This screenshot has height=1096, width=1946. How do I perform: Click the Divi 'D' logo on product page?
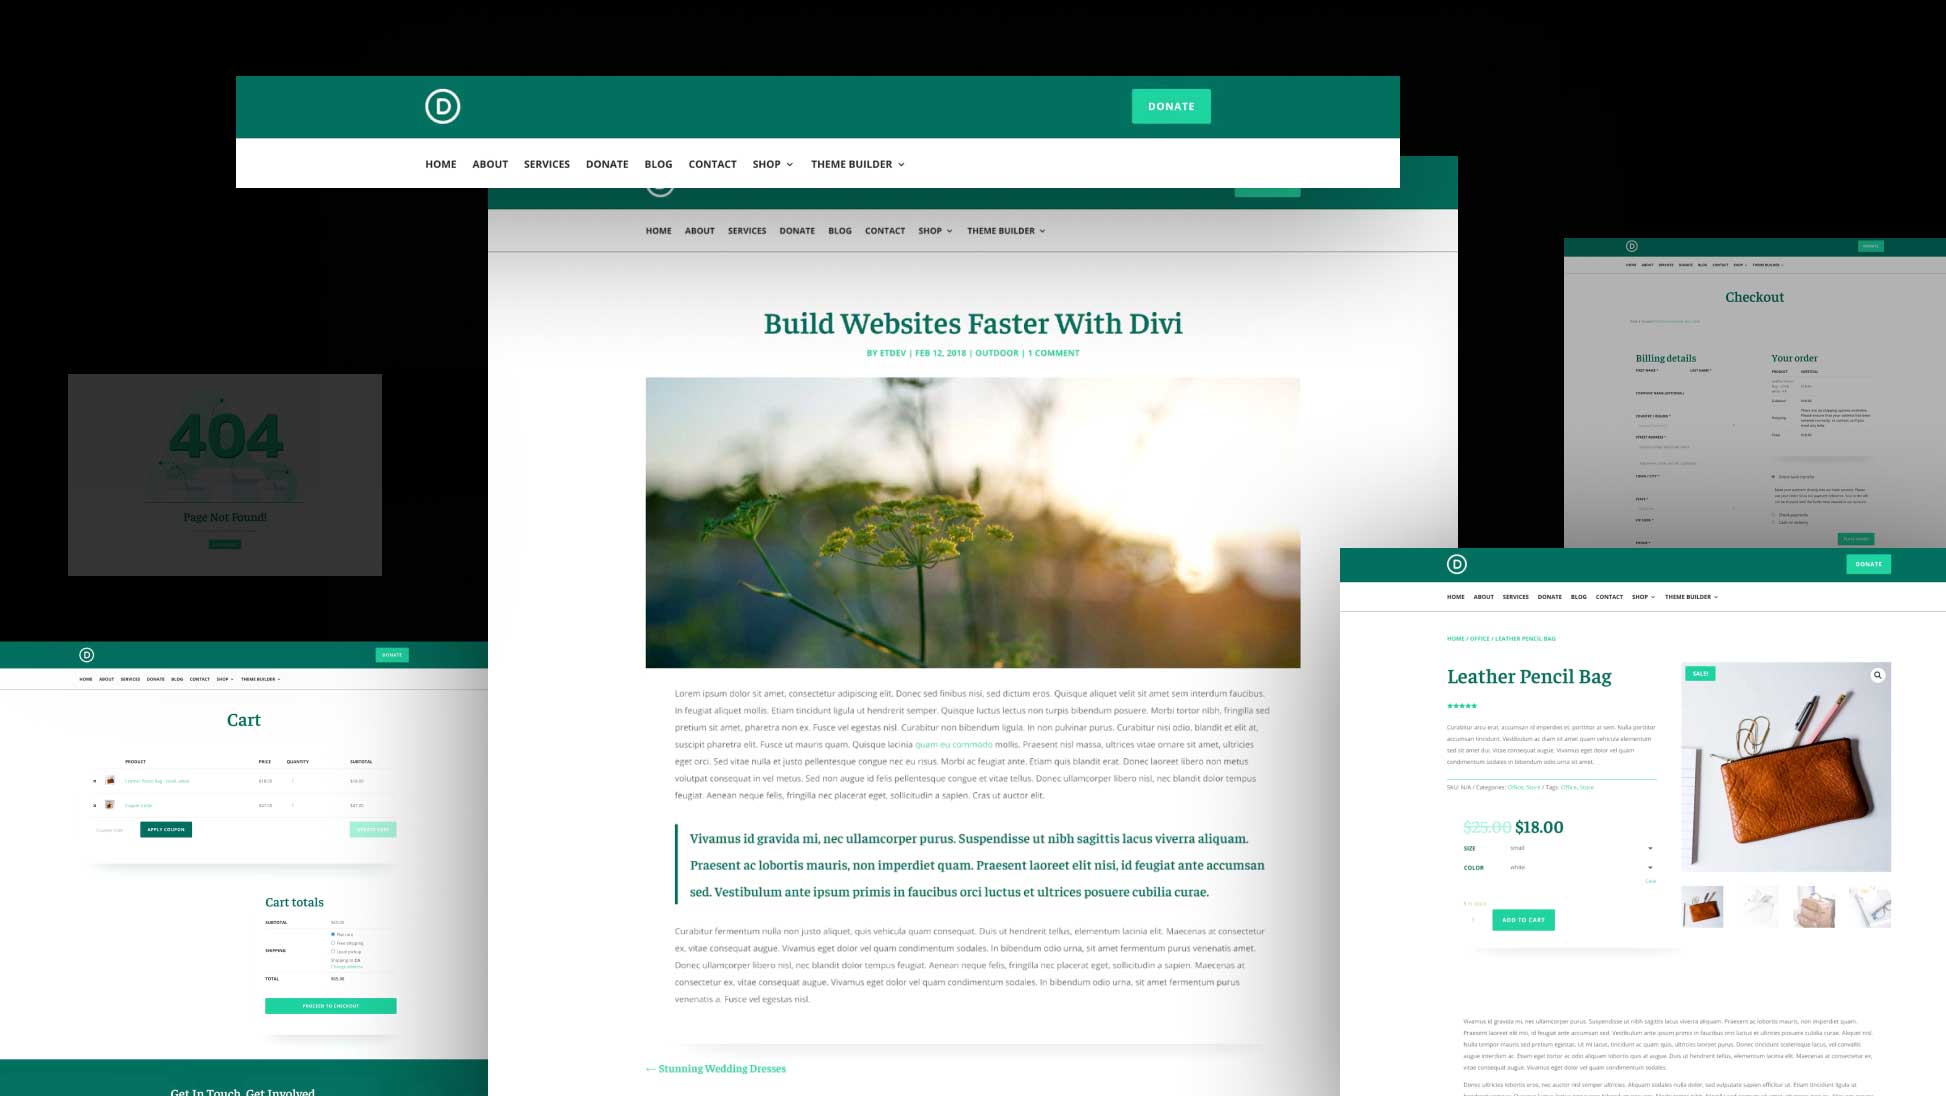coord(1455,563)
